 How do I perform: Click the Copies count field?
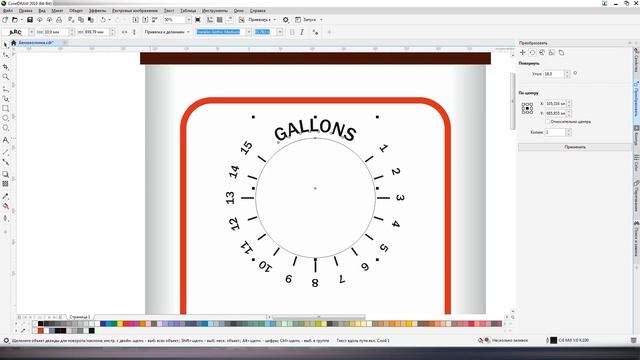[555, 132]
